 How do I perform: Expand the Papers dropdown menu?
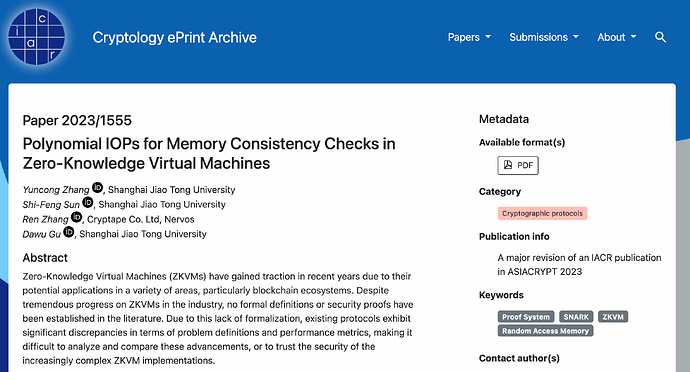pos(469,37)
